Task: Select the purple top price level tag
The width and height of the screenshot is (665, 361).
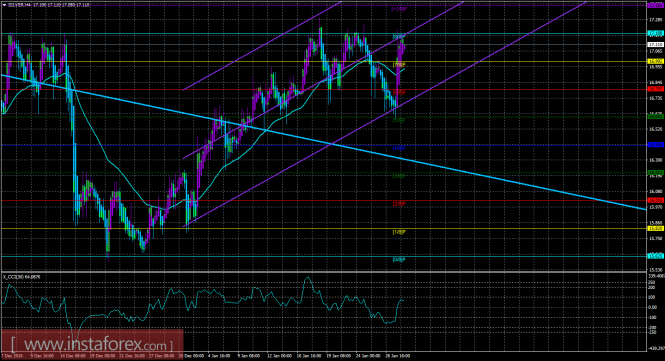Action: pos(656,5)
